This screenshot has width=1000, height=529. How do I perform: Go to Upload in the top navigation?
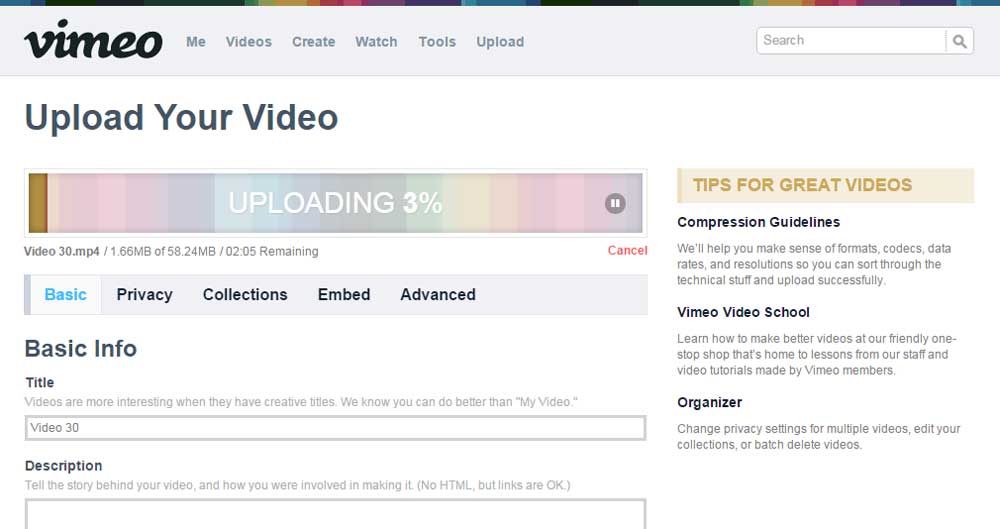click(500, 42)
